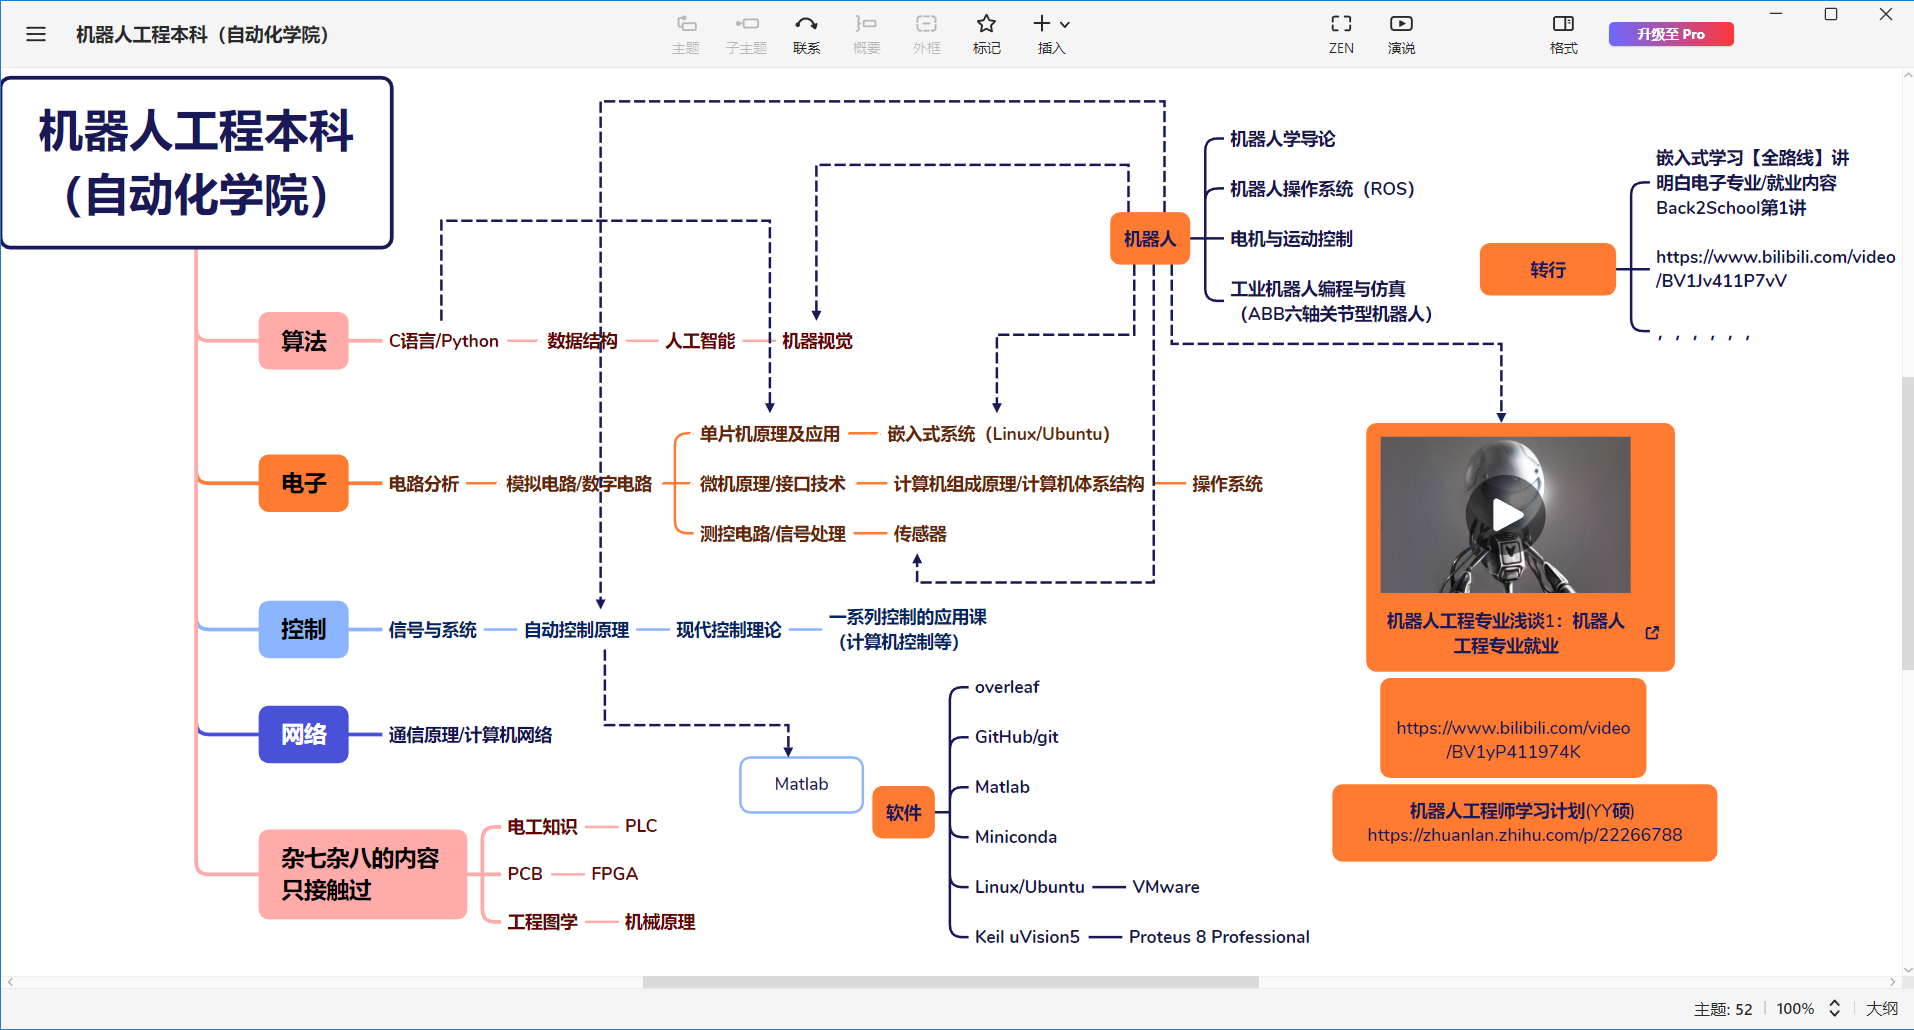The image size is (1914, 1030).
Task: Click the 升级至 Pro button
Action: click(x=1671, y=34)
